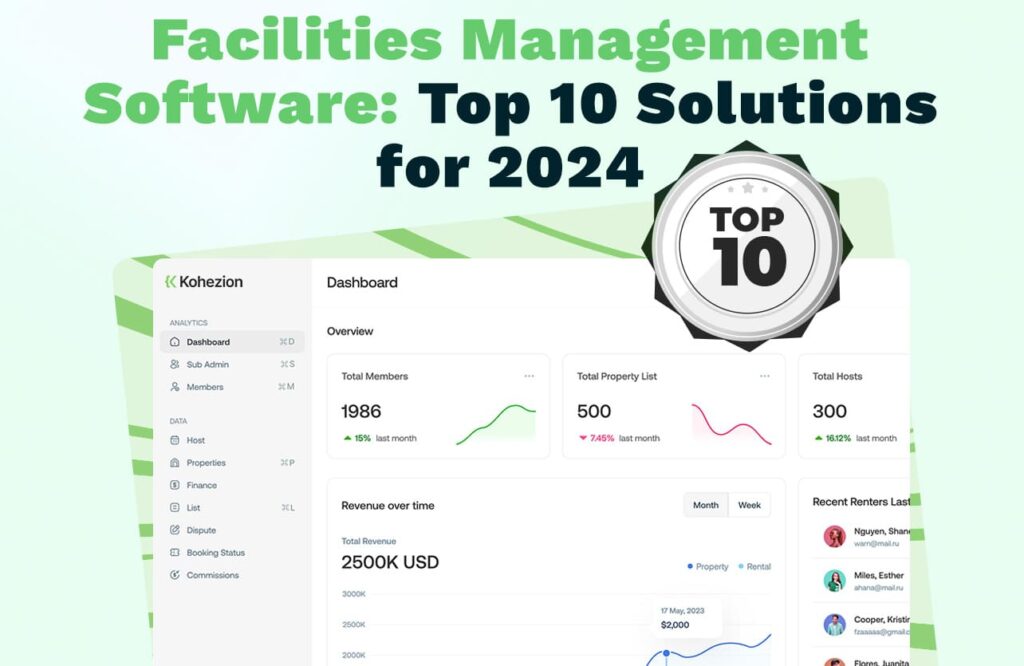Toggle Property series in legend
The image size is (1024, 666).
click(x=708, y=566)
